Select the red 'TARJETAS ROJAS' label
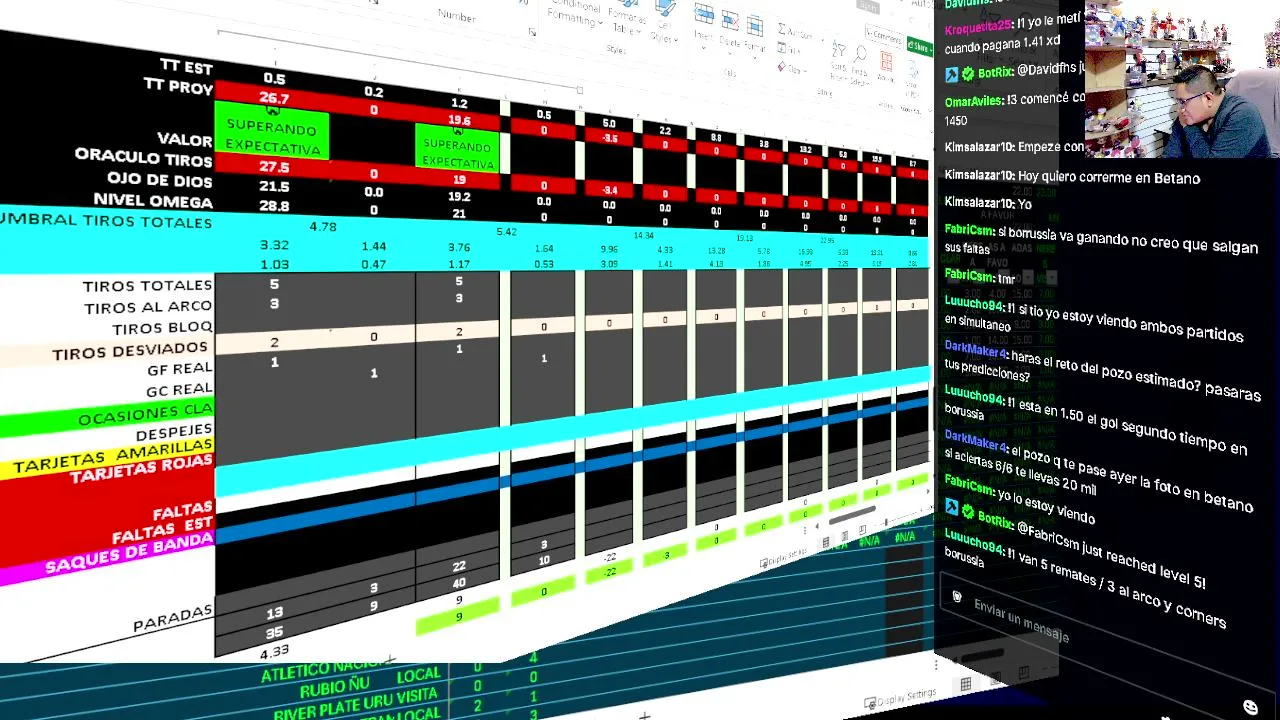The width and height of the screenshot is (1280, 720). pyautogui.click(x=141, y=469)
